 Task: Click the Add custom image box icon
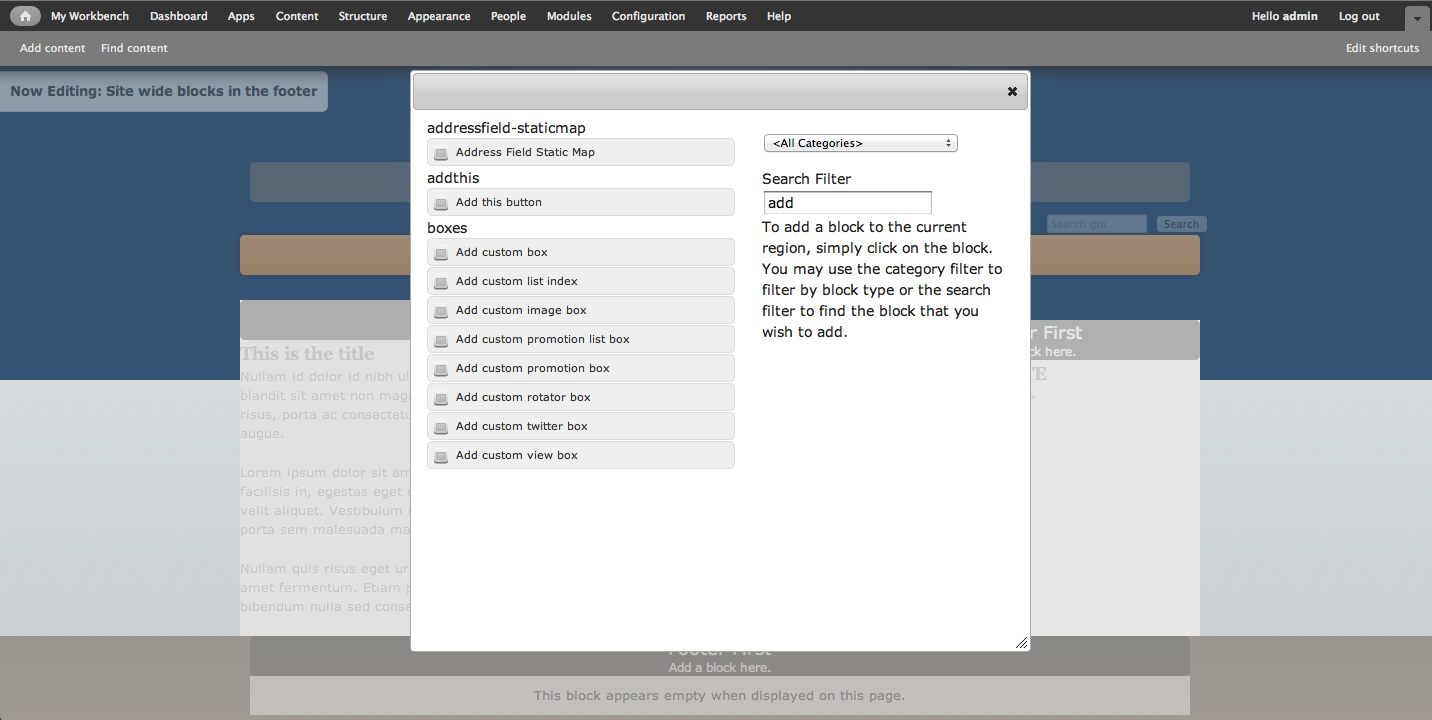441,310
